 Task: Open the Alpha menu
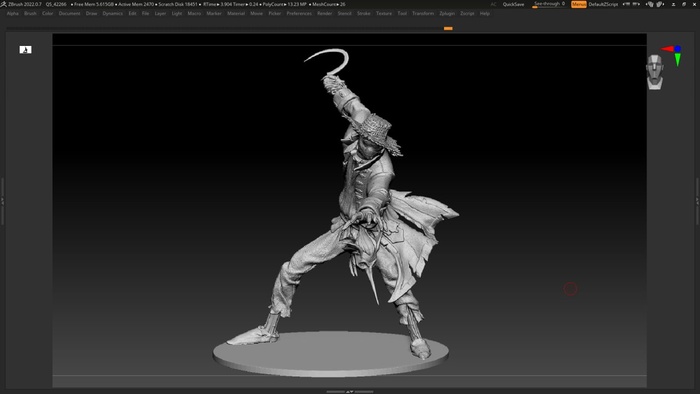point(12,13)
